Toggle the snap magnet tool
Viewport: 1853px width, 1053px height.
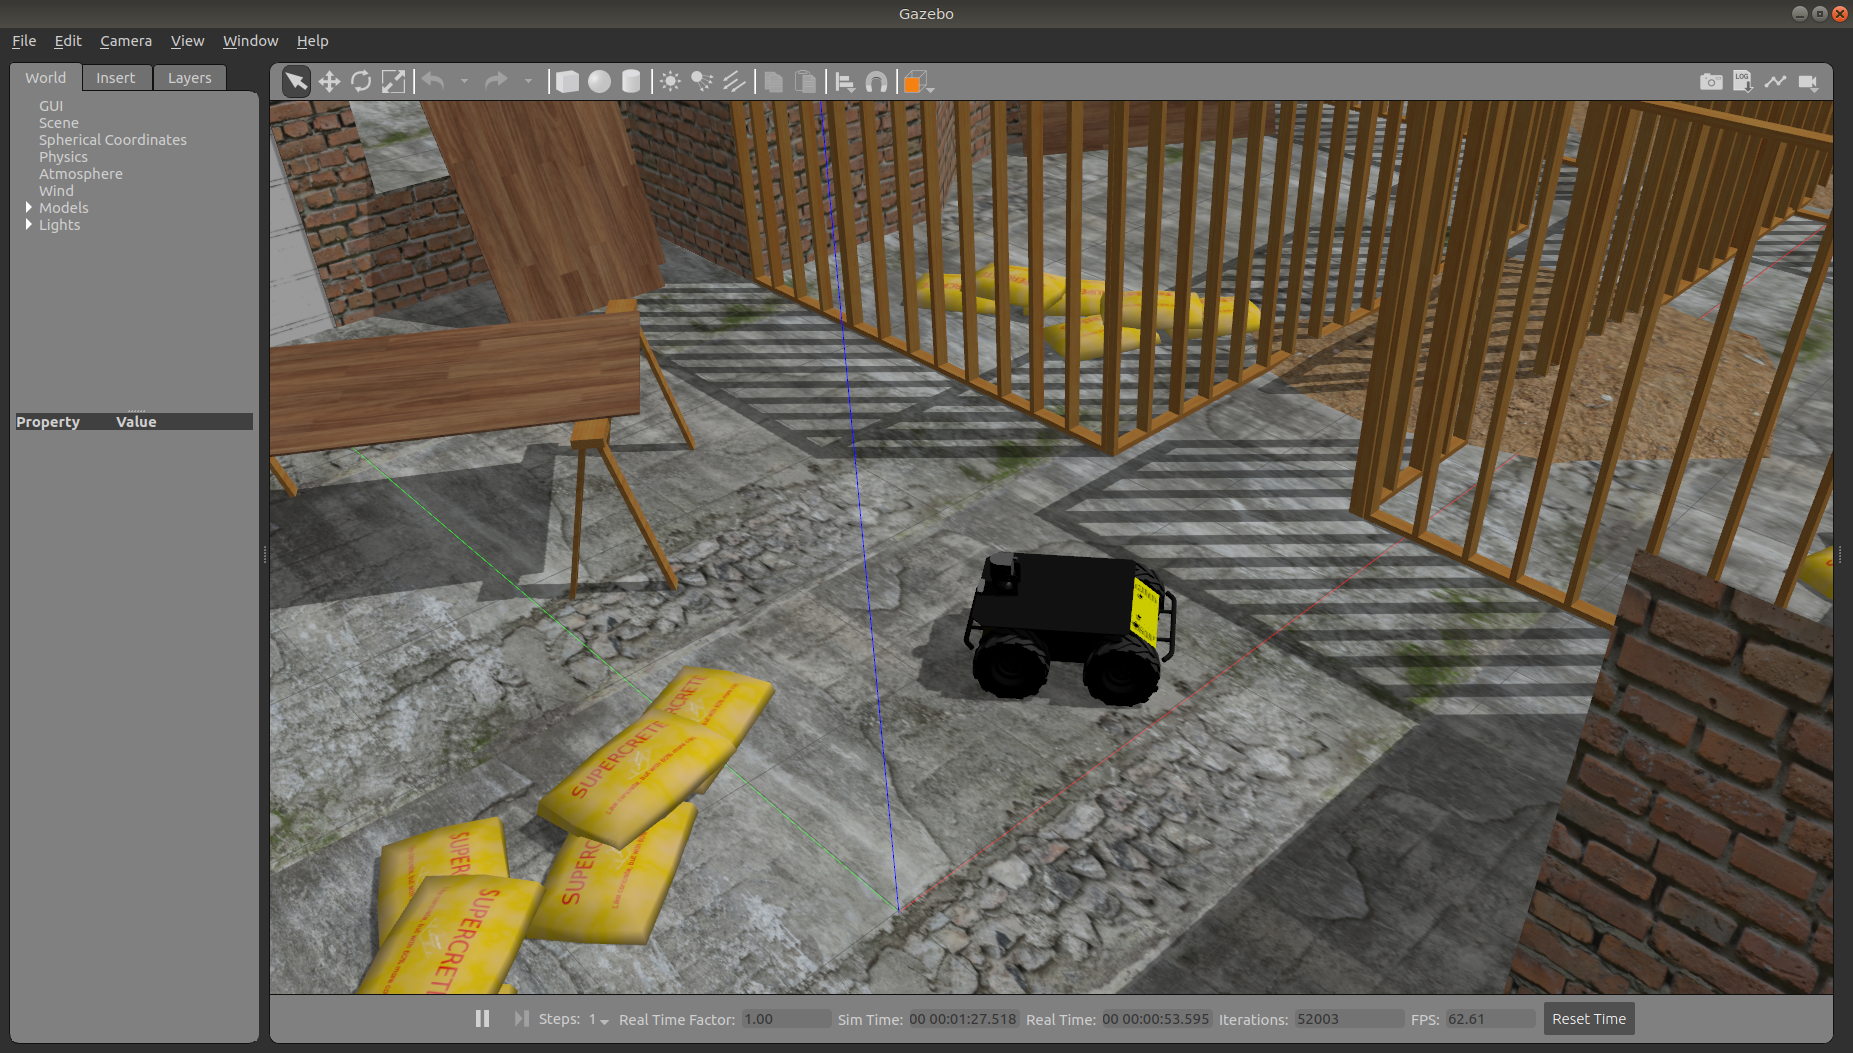coord(876,82)
